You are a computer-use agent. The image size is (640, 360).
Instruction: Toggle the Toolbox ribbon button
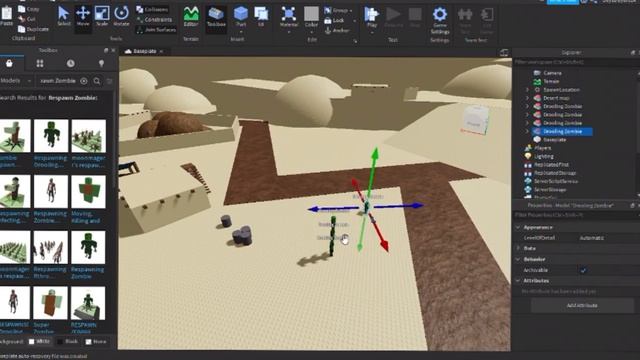tap(216, 17)
